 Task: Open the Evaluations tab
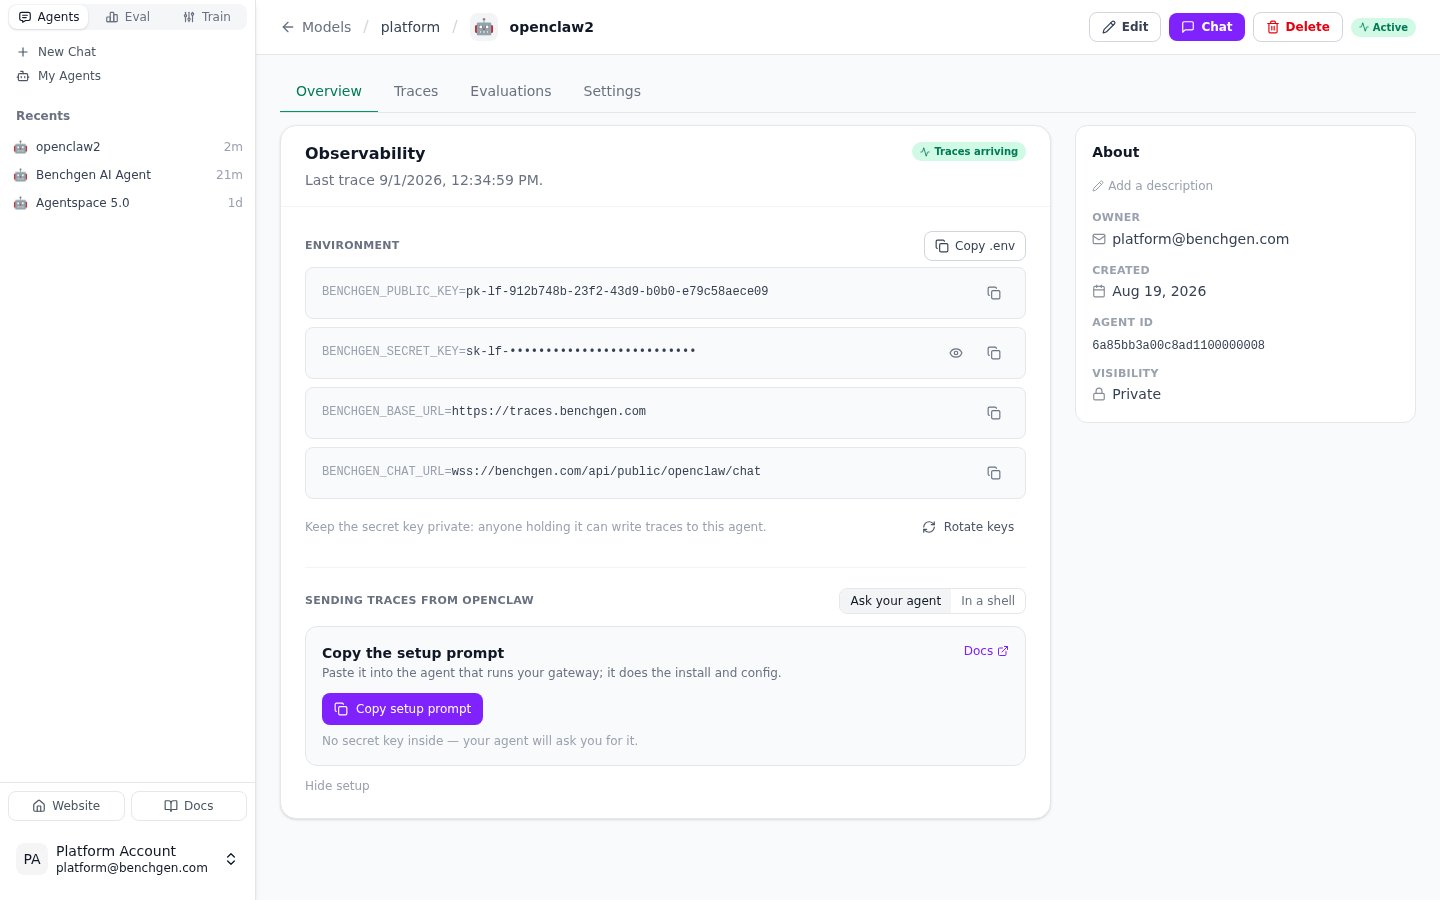click(511, 91)
